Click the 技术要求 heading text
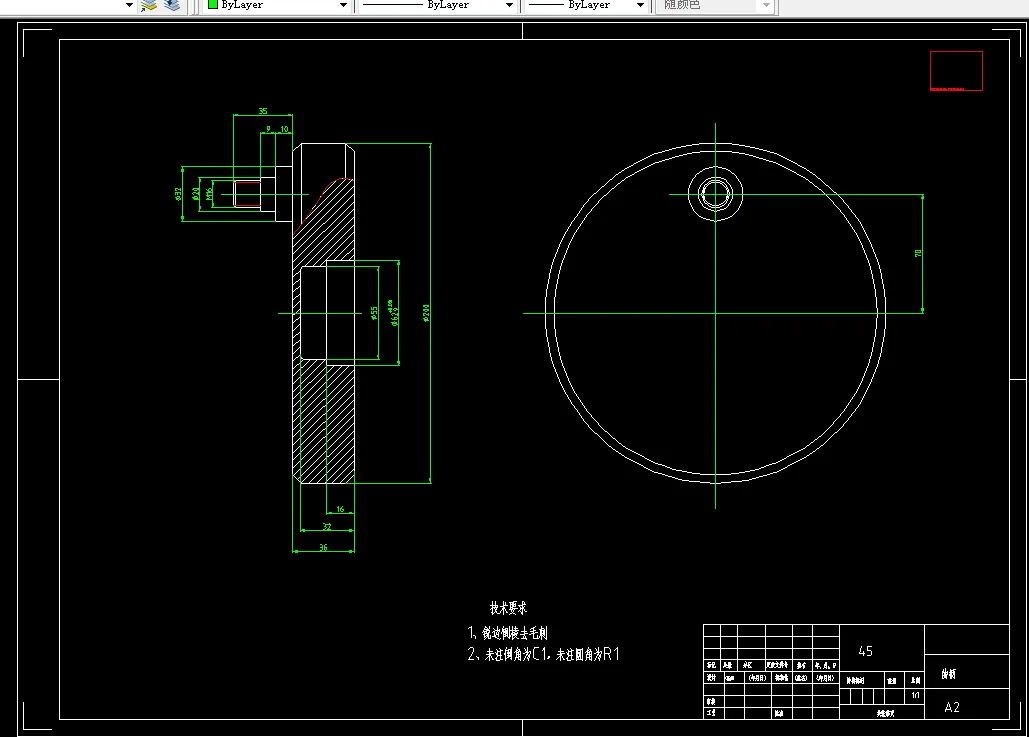This screenshot has width=1029, height=737. click(508, 608)
